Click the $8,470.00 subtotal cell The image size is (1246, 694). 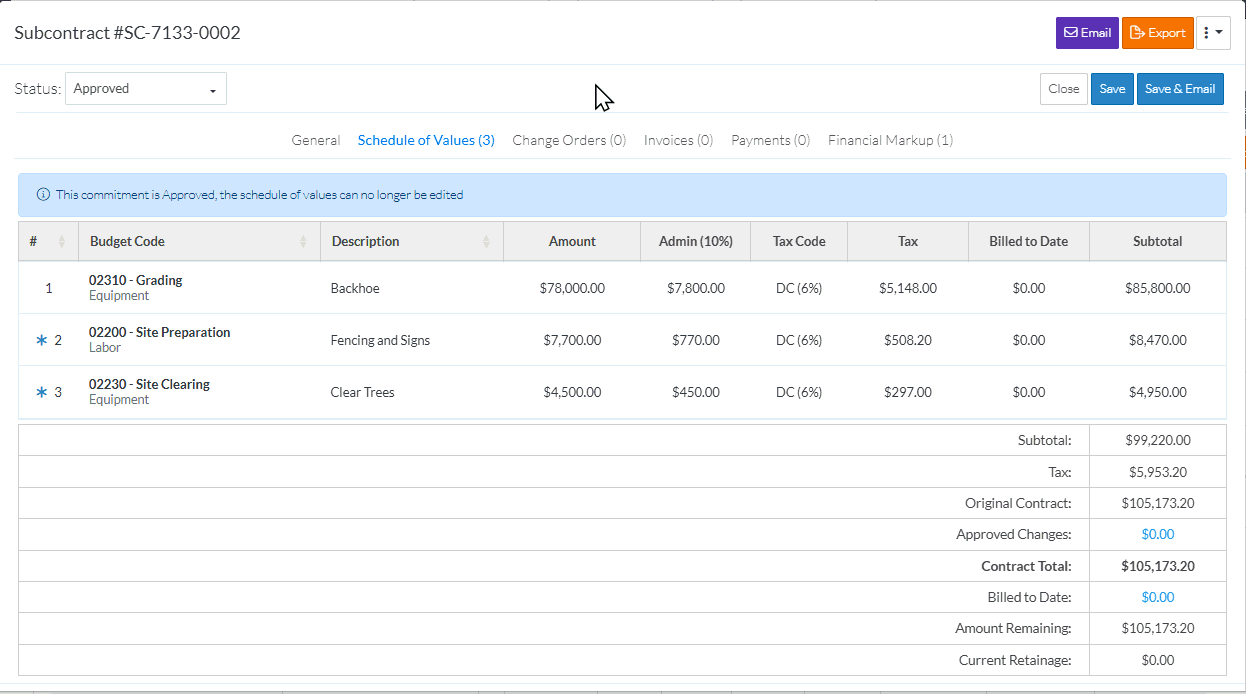pyautogui.click(x=1158, y=341)
